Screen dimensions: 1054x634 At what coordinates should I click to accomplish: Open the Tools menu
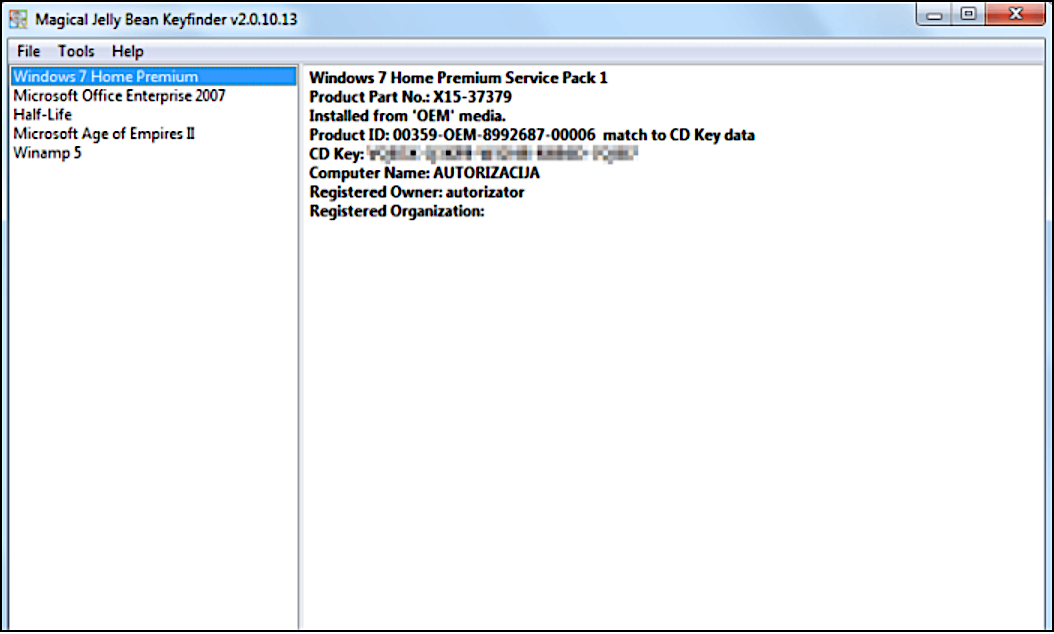76,51
